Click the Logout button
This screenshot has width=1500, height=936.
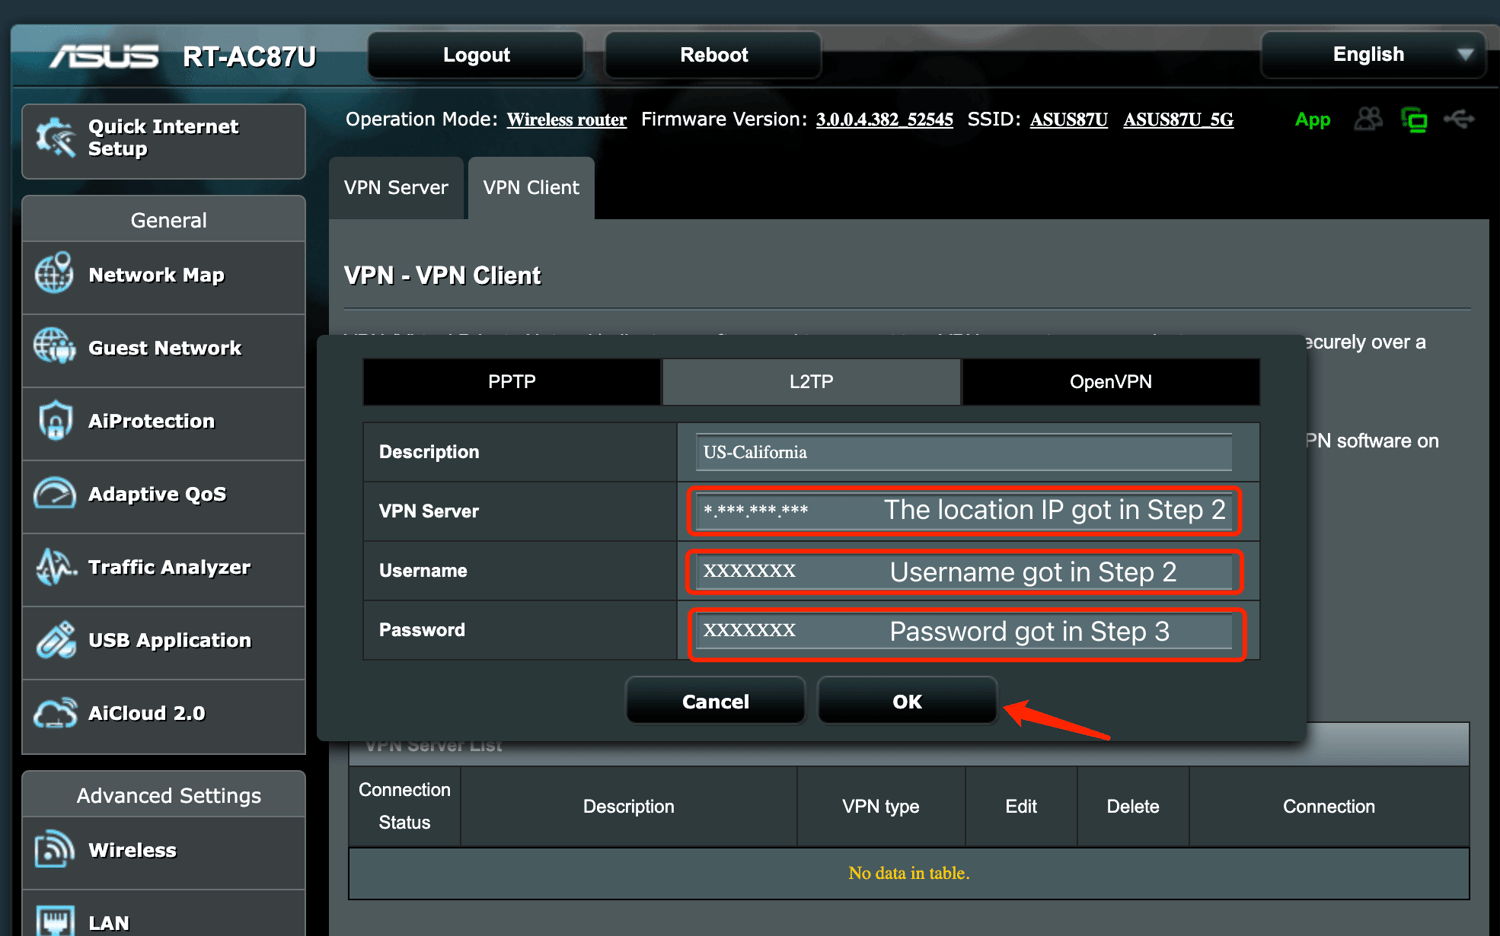click(476, 55)
